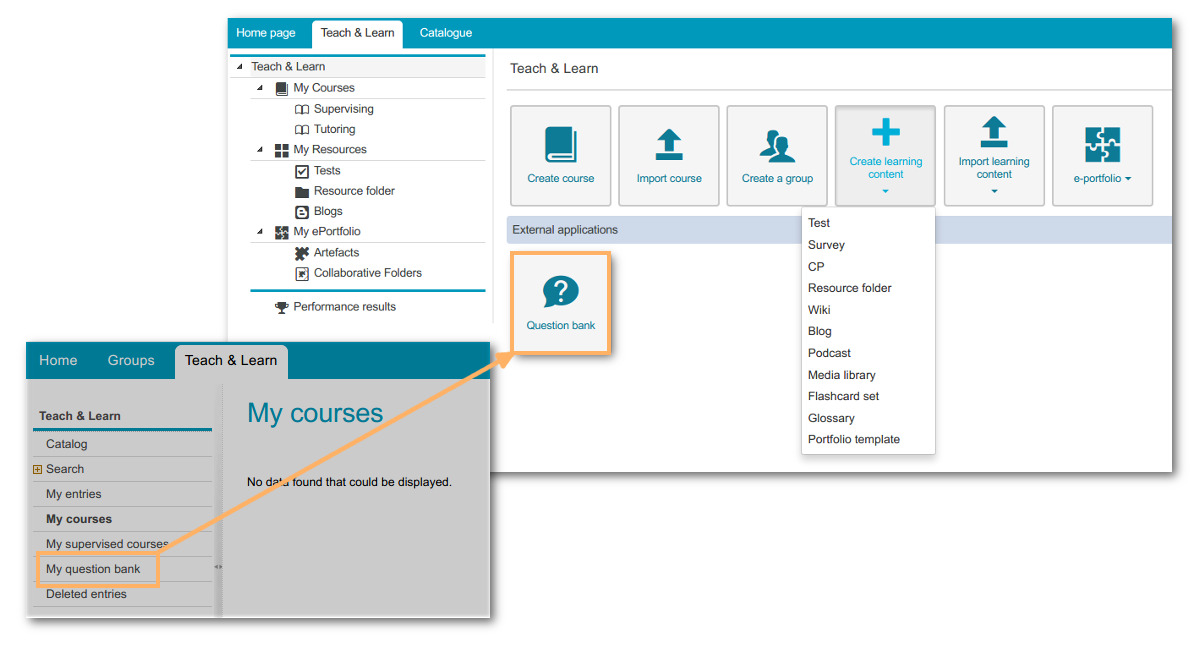The image size is (1200, 658).
Task: Expand the Search entry in left menu
Action: pos(38,469)
